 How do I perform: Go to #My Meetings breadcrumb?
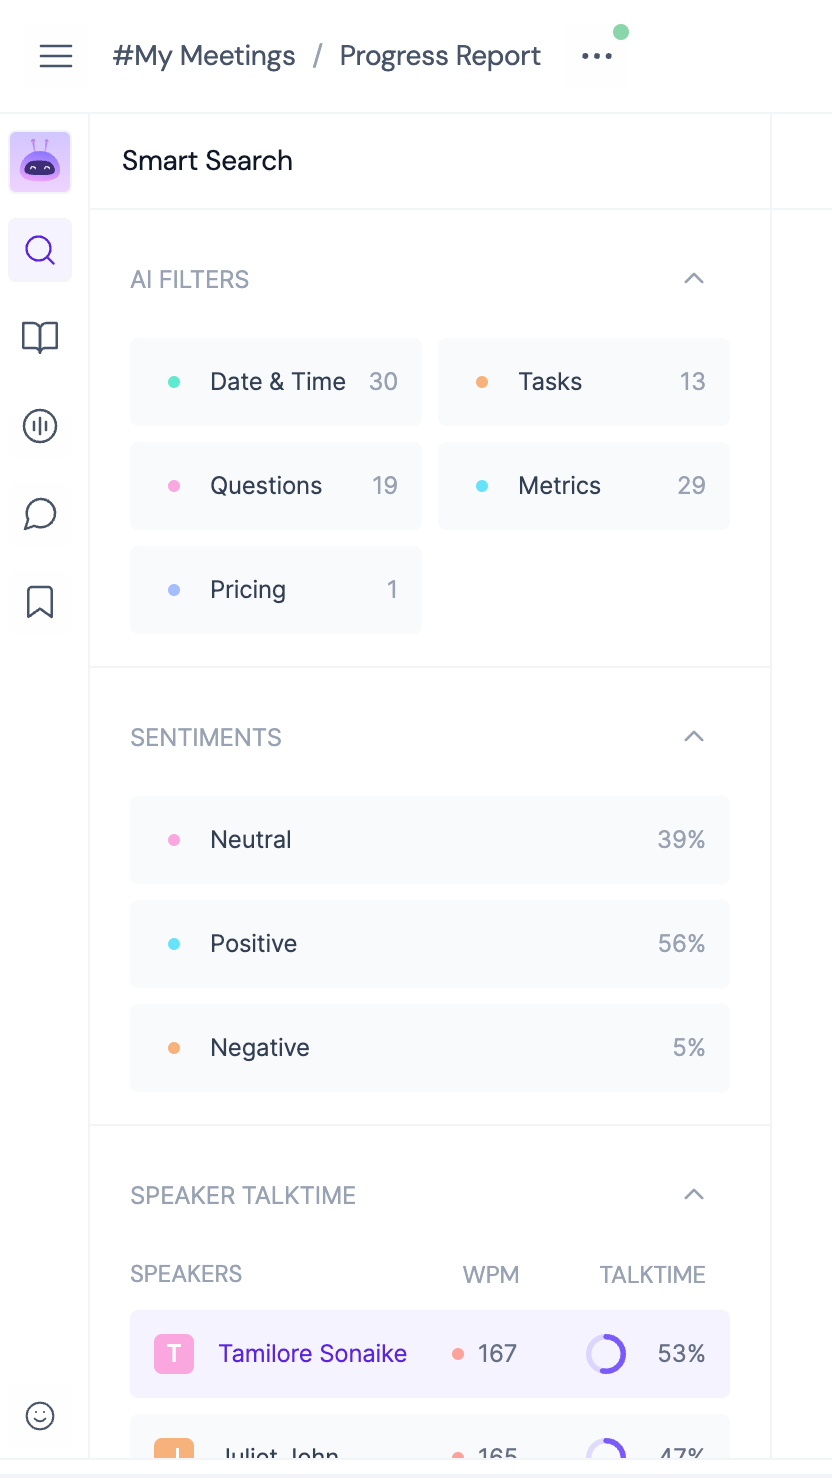[204, 56]
